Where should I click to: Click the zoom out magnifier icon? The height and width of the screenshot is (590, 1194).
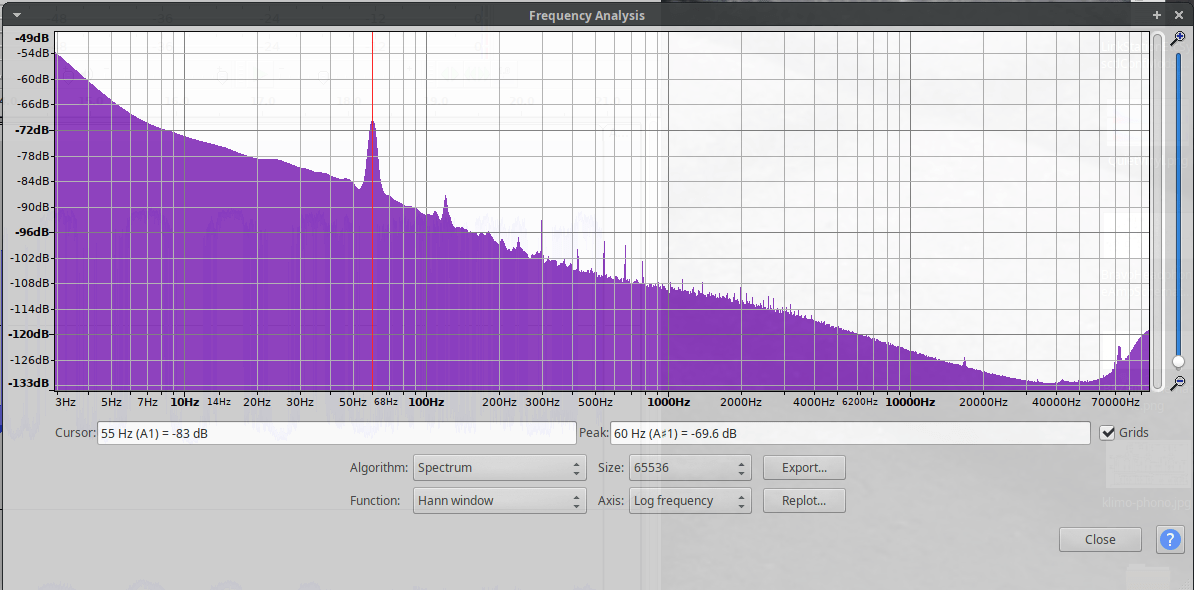(1178, 381)
